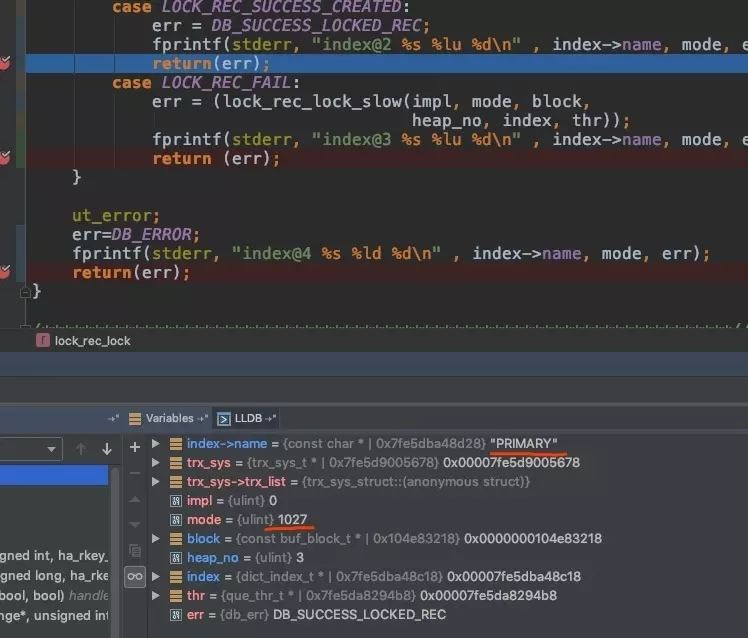Switch to the LLDB tab
The width and height of the screenshot is (748, 638).
247,418
